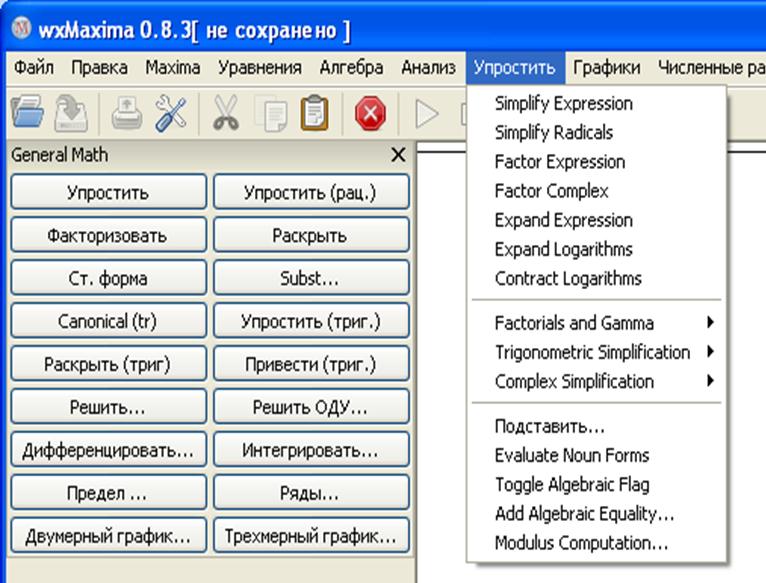Click the Open file folder icon
766x583 pixels.
[x=27, y=113]
